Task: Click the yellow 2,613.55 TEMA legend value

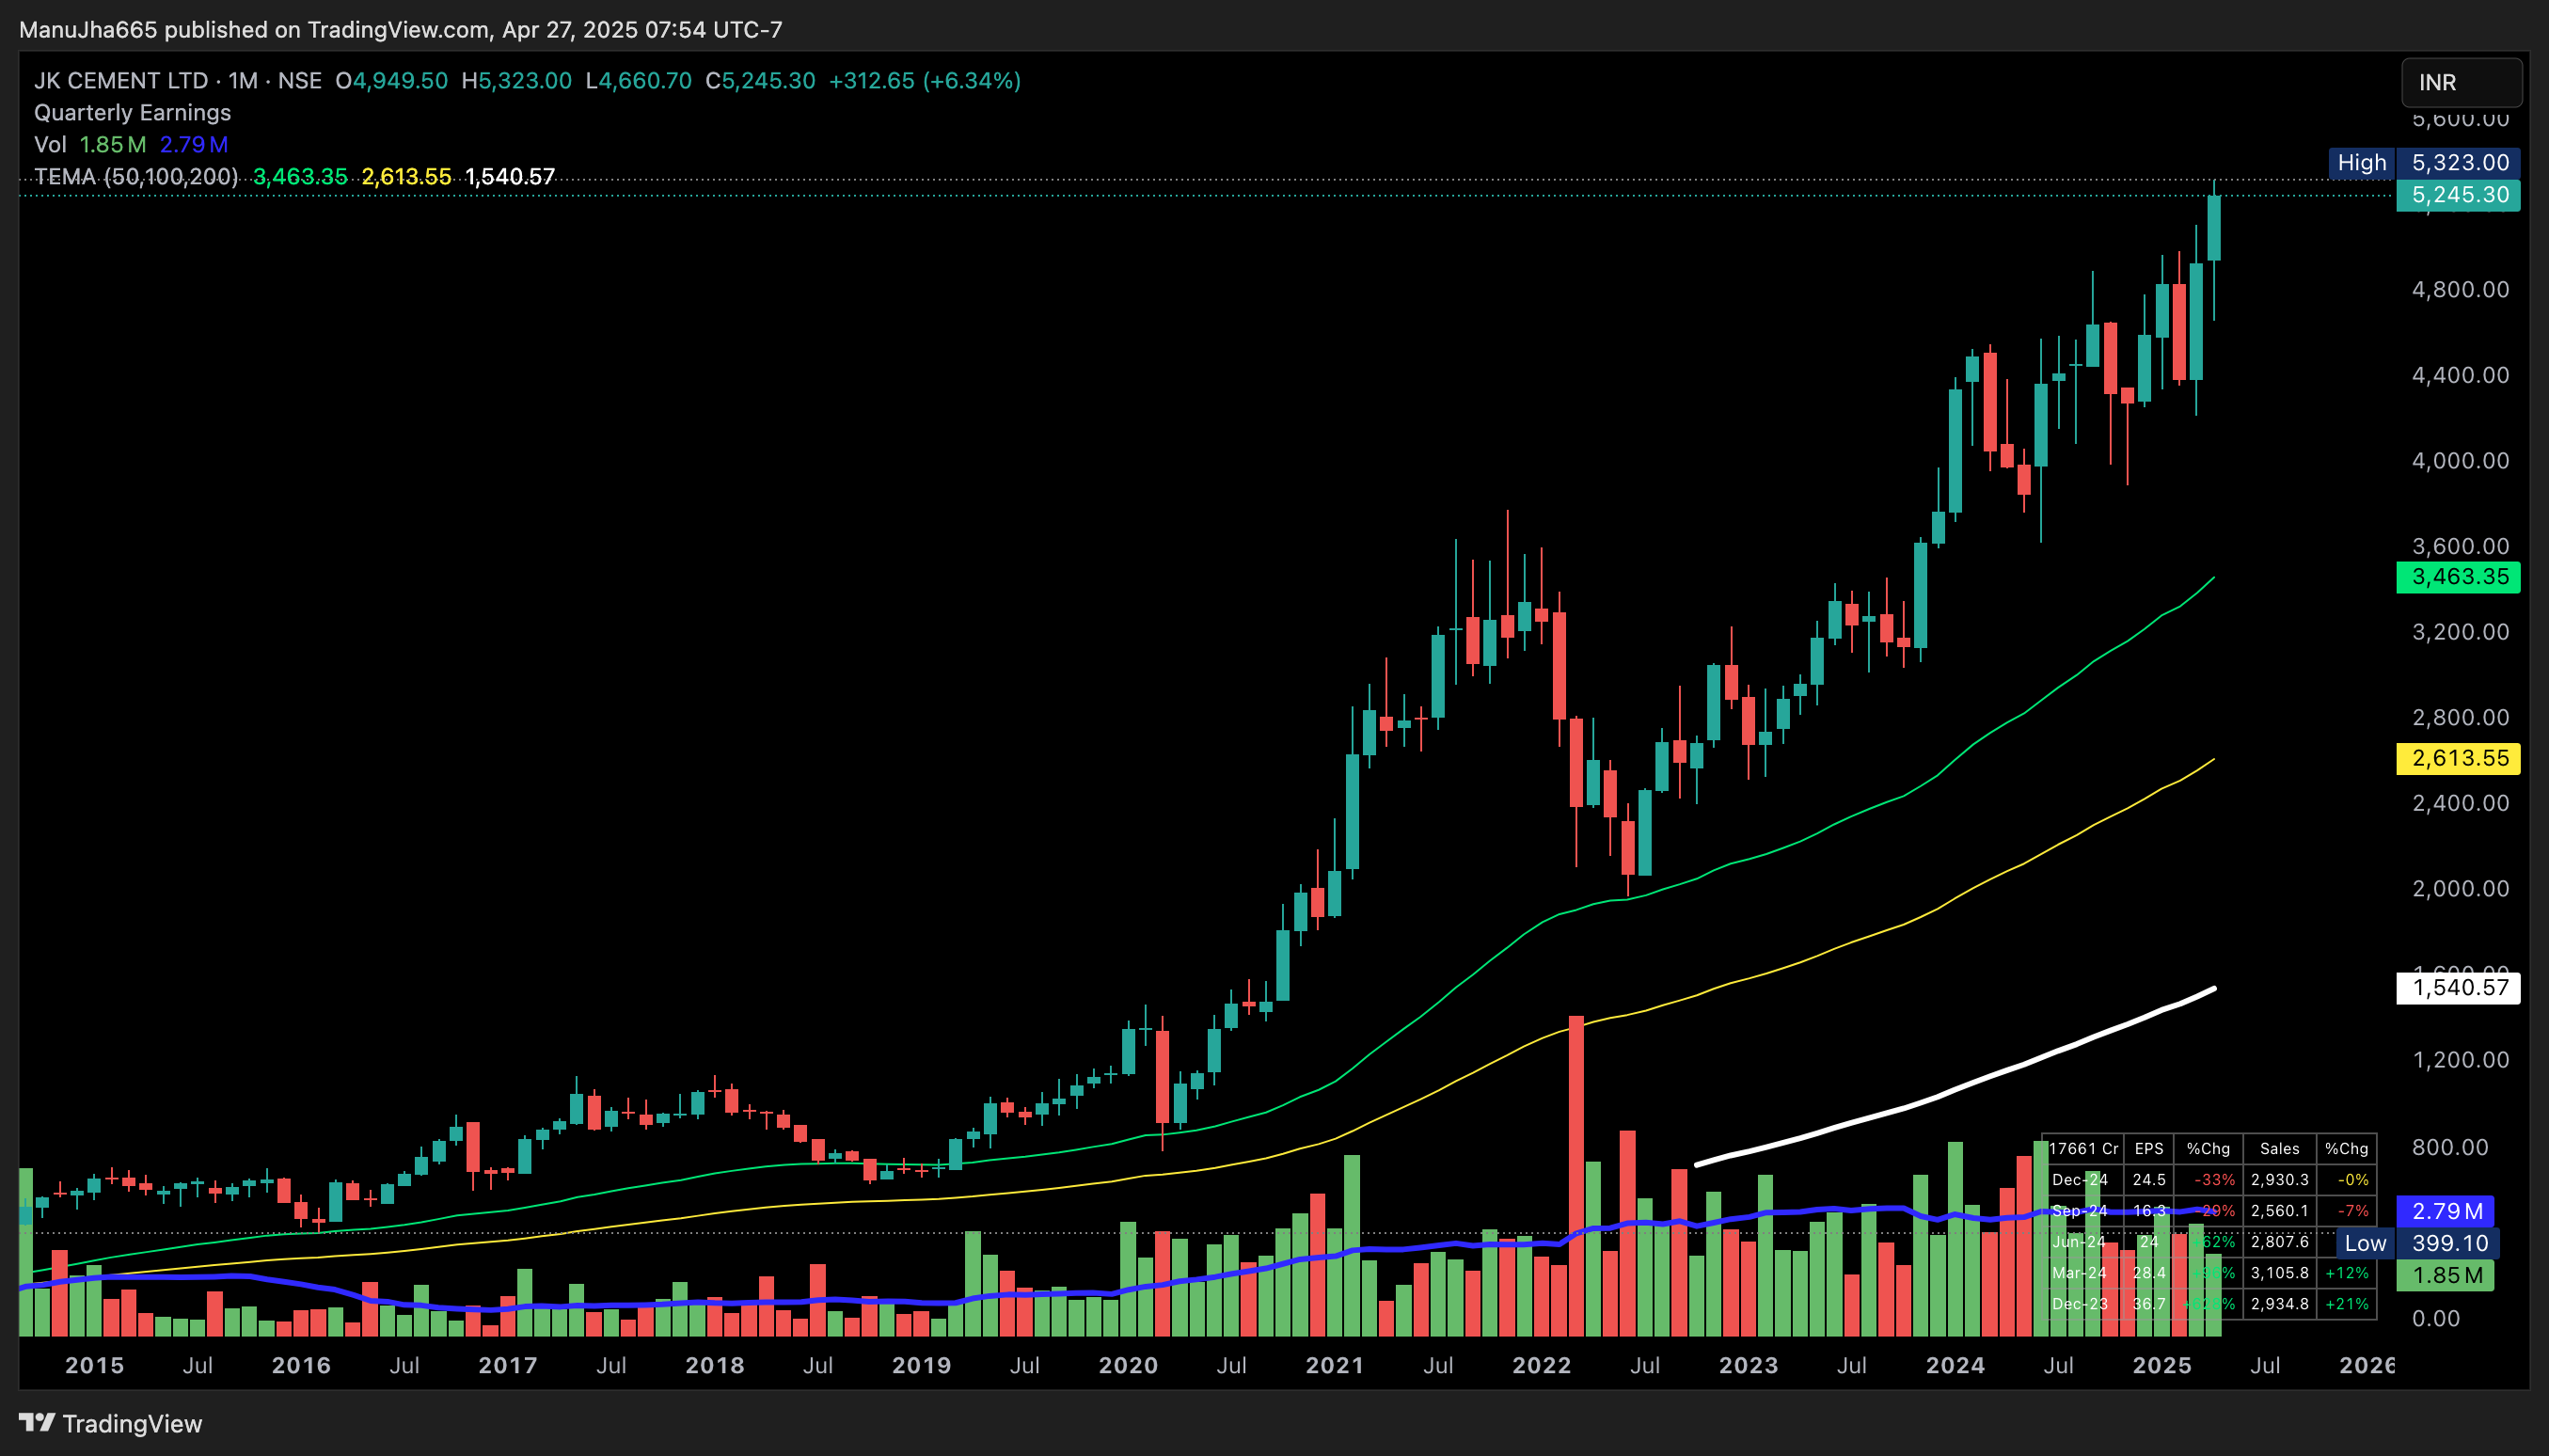Action: pyautogui.click(x=406, y=177)
